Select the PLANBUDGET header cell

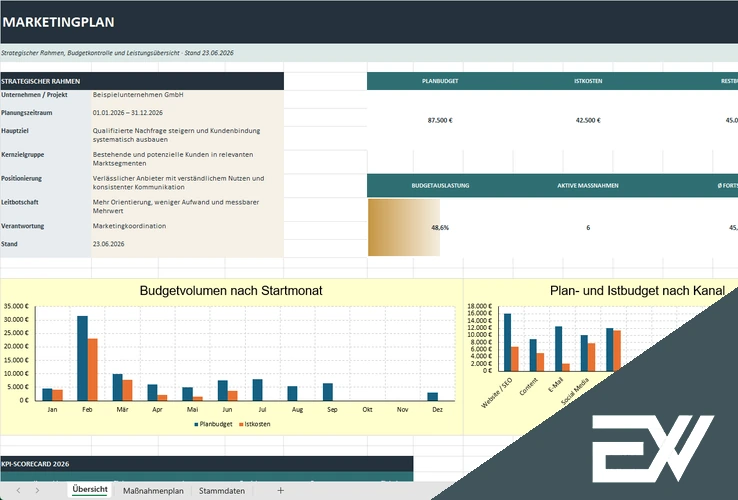(440, 81)
